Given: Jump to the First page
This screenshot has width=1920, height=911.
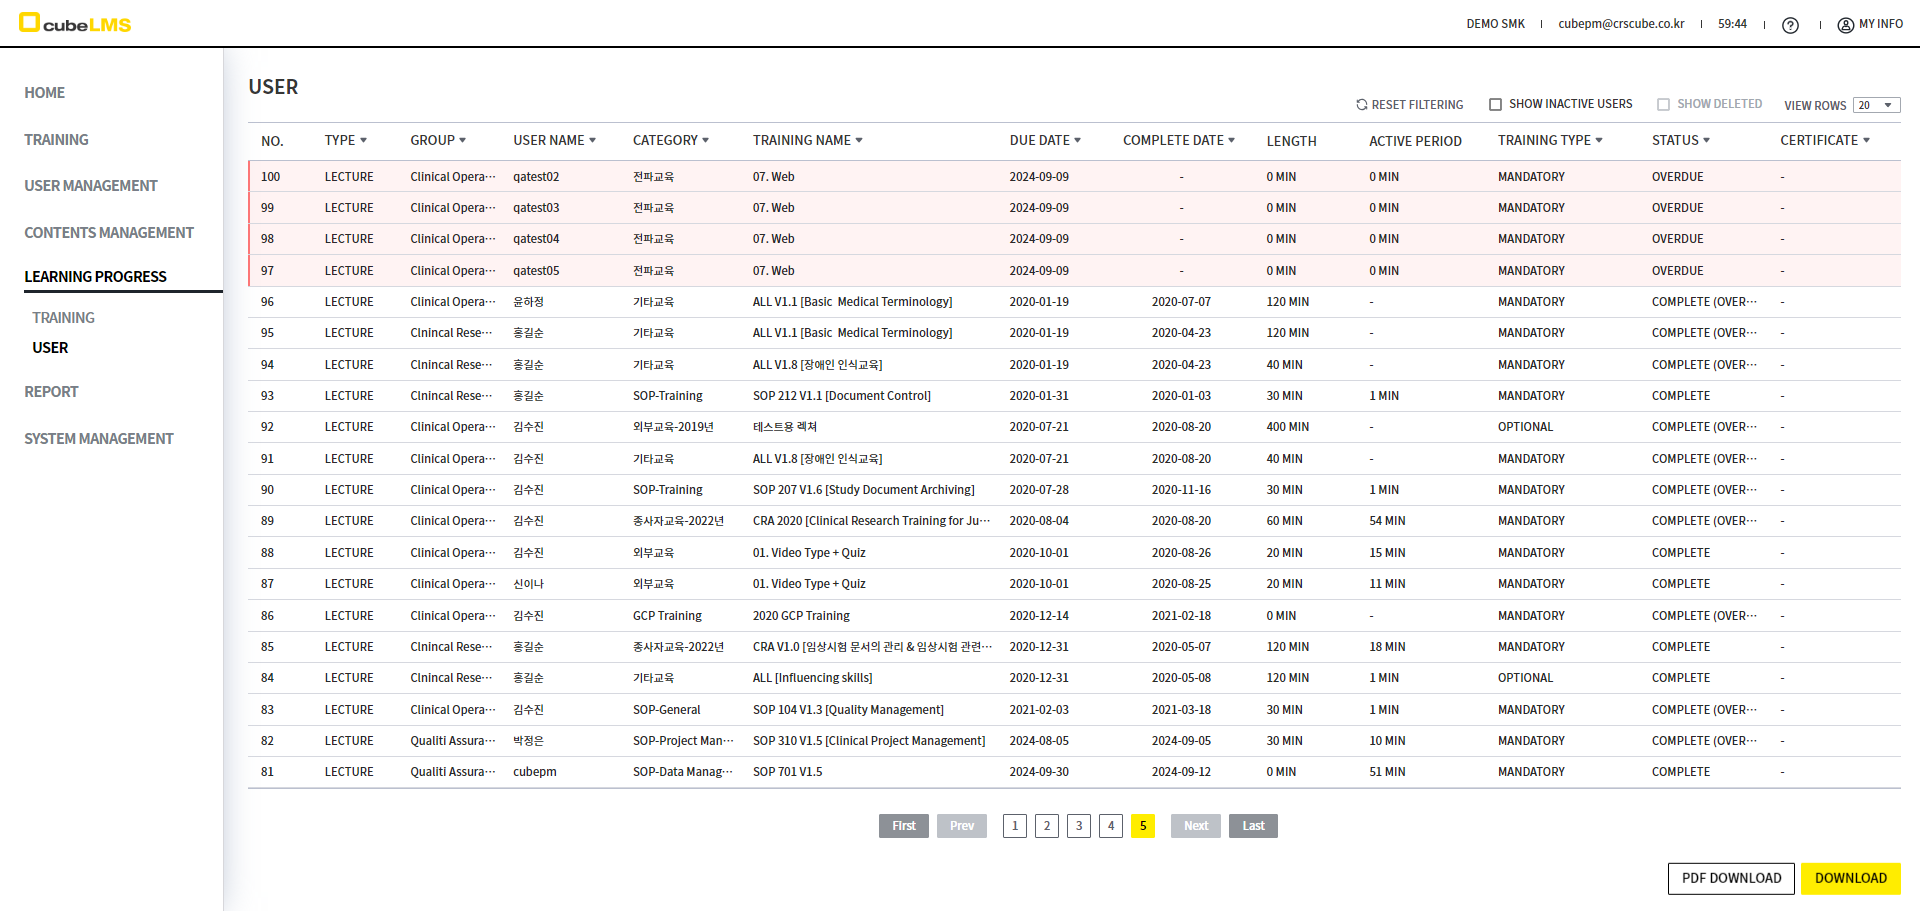Looking at the screenshot, I should (903, 826).
